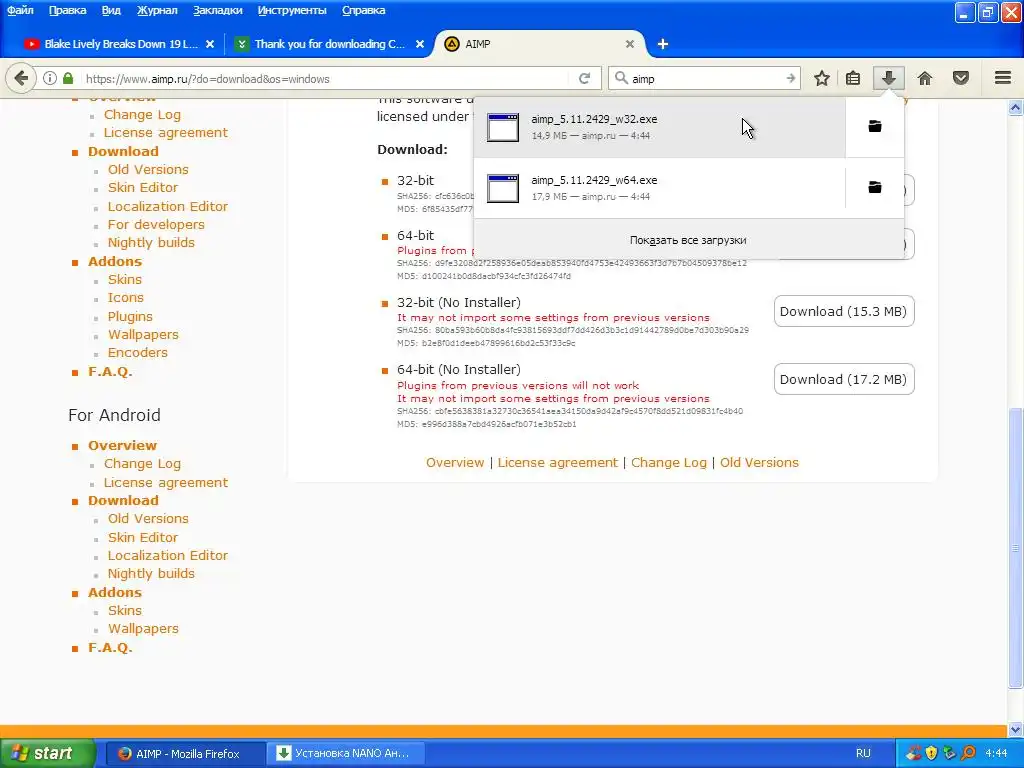Open For Android Overview link
The height and width of the screenshot is (768, 1024).
(122, 445)
